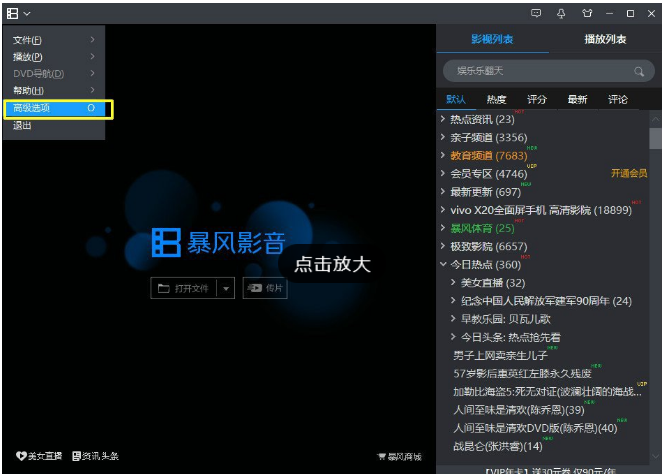Select 57岁影后惠英红左膝永久残废 item
The height and width of the screenshot is (474, 662).
(522, 374)
